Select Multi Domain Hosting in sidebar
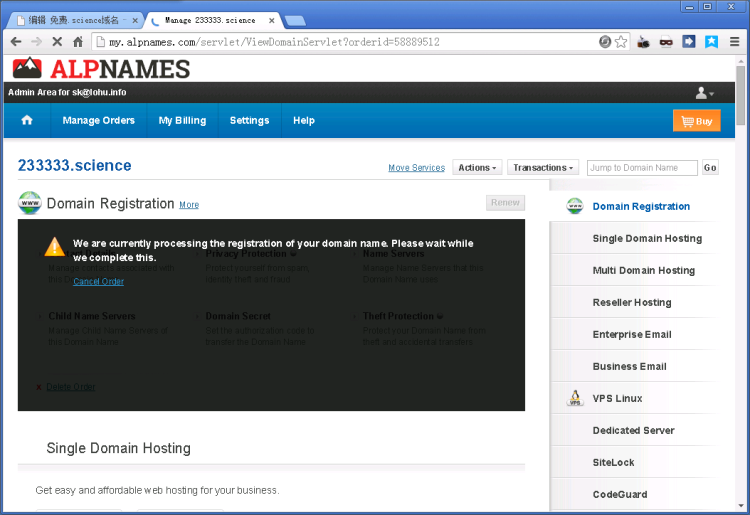This screenshot has width=750, height=515. click(643, 270)
